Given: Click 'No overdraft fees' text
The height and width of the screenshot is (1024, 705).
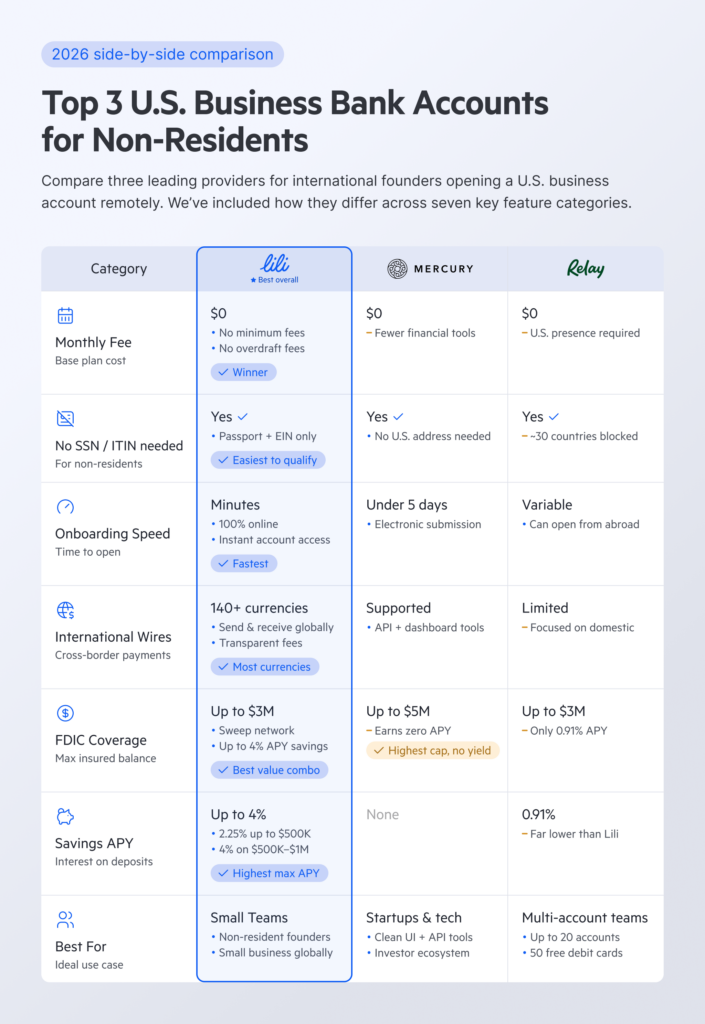Looking at the screenshot, I should [262, 349].
